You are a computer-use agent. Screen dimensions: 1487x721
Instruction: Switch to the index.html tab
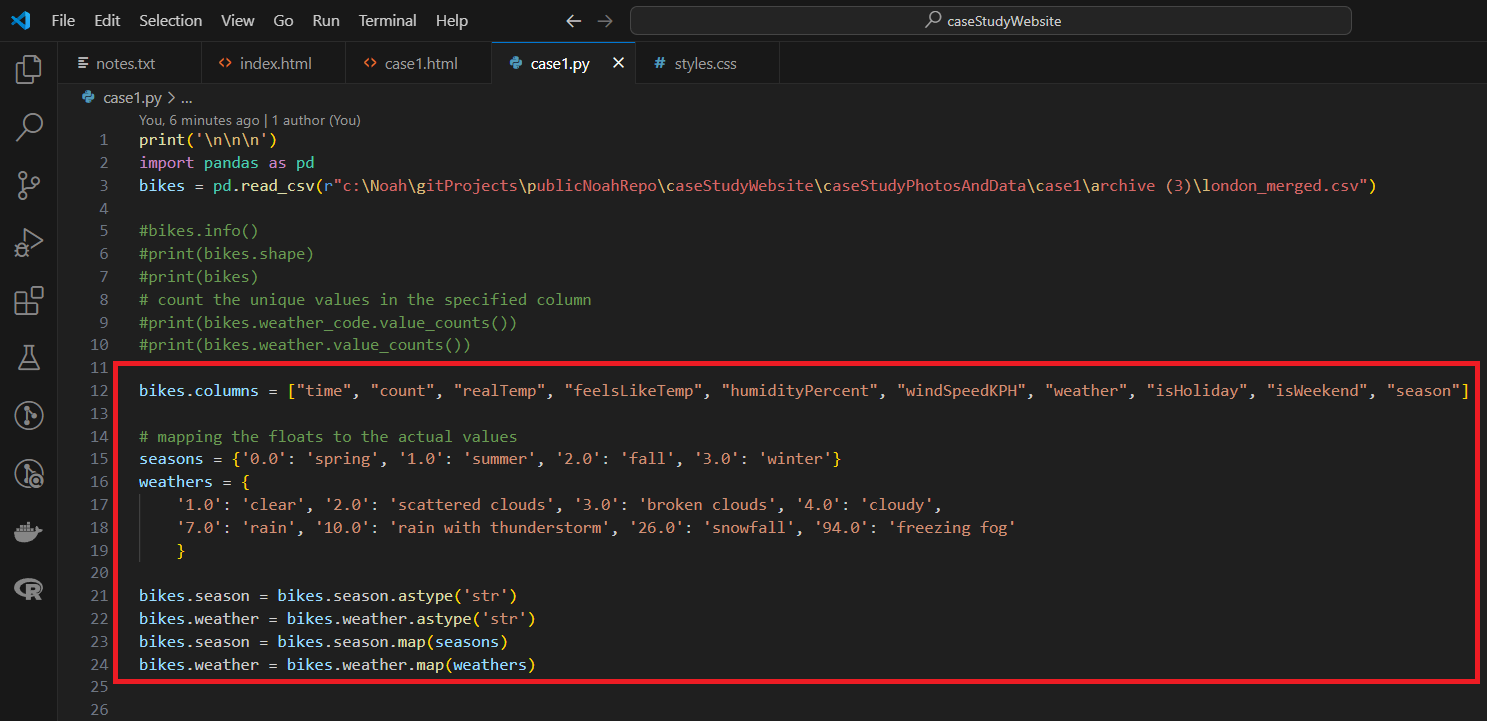click(x=273, y=63)
